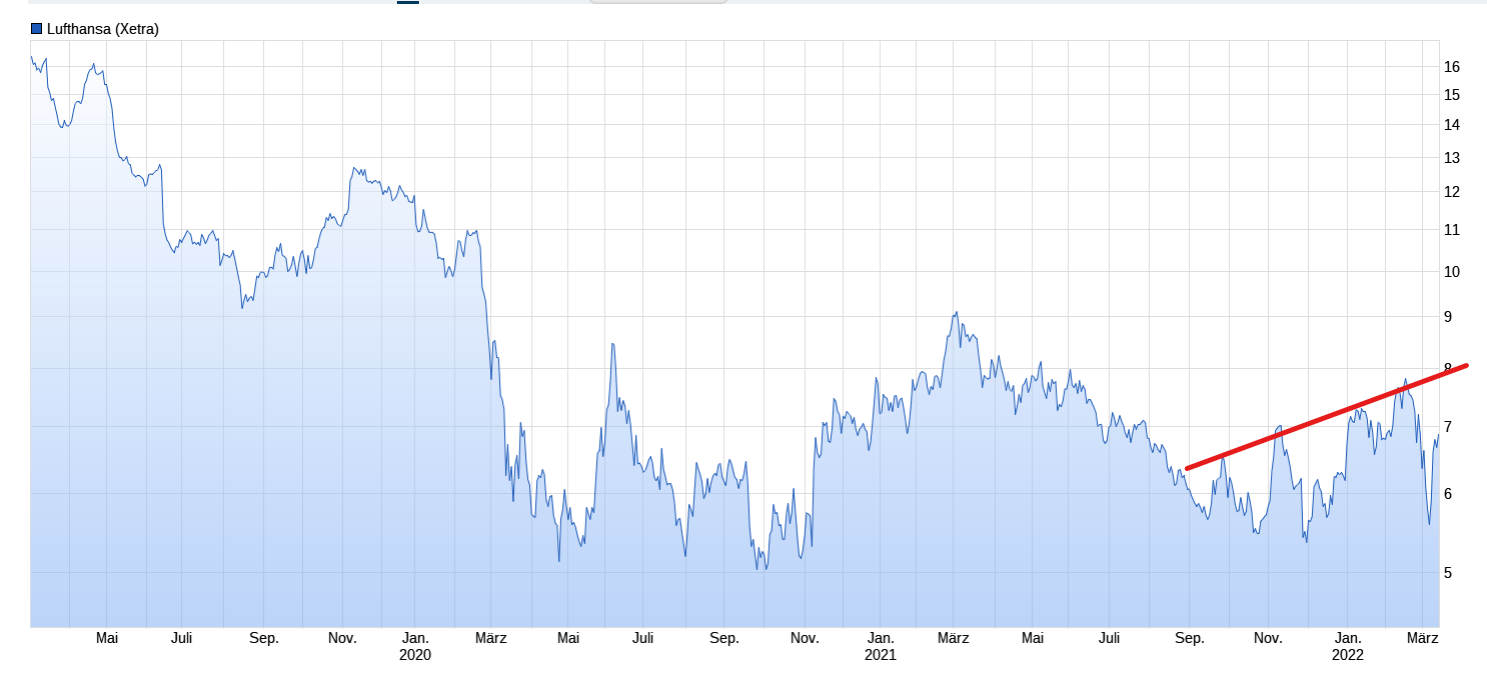Screen dimensions: 1487x677
Task: Click the '9' price axis label
Action: [x=1448, y=317]
